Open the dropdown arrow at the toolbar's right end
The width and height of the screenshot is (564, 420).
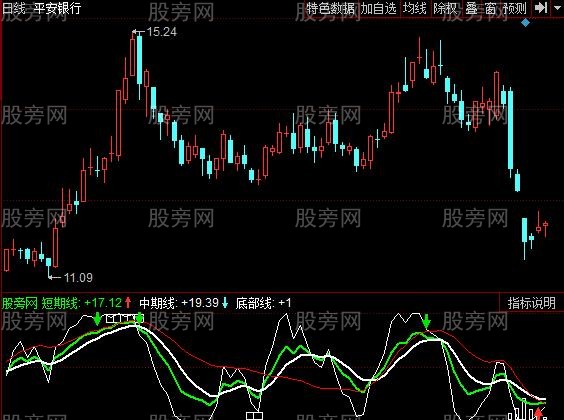[x=557, y=7]
